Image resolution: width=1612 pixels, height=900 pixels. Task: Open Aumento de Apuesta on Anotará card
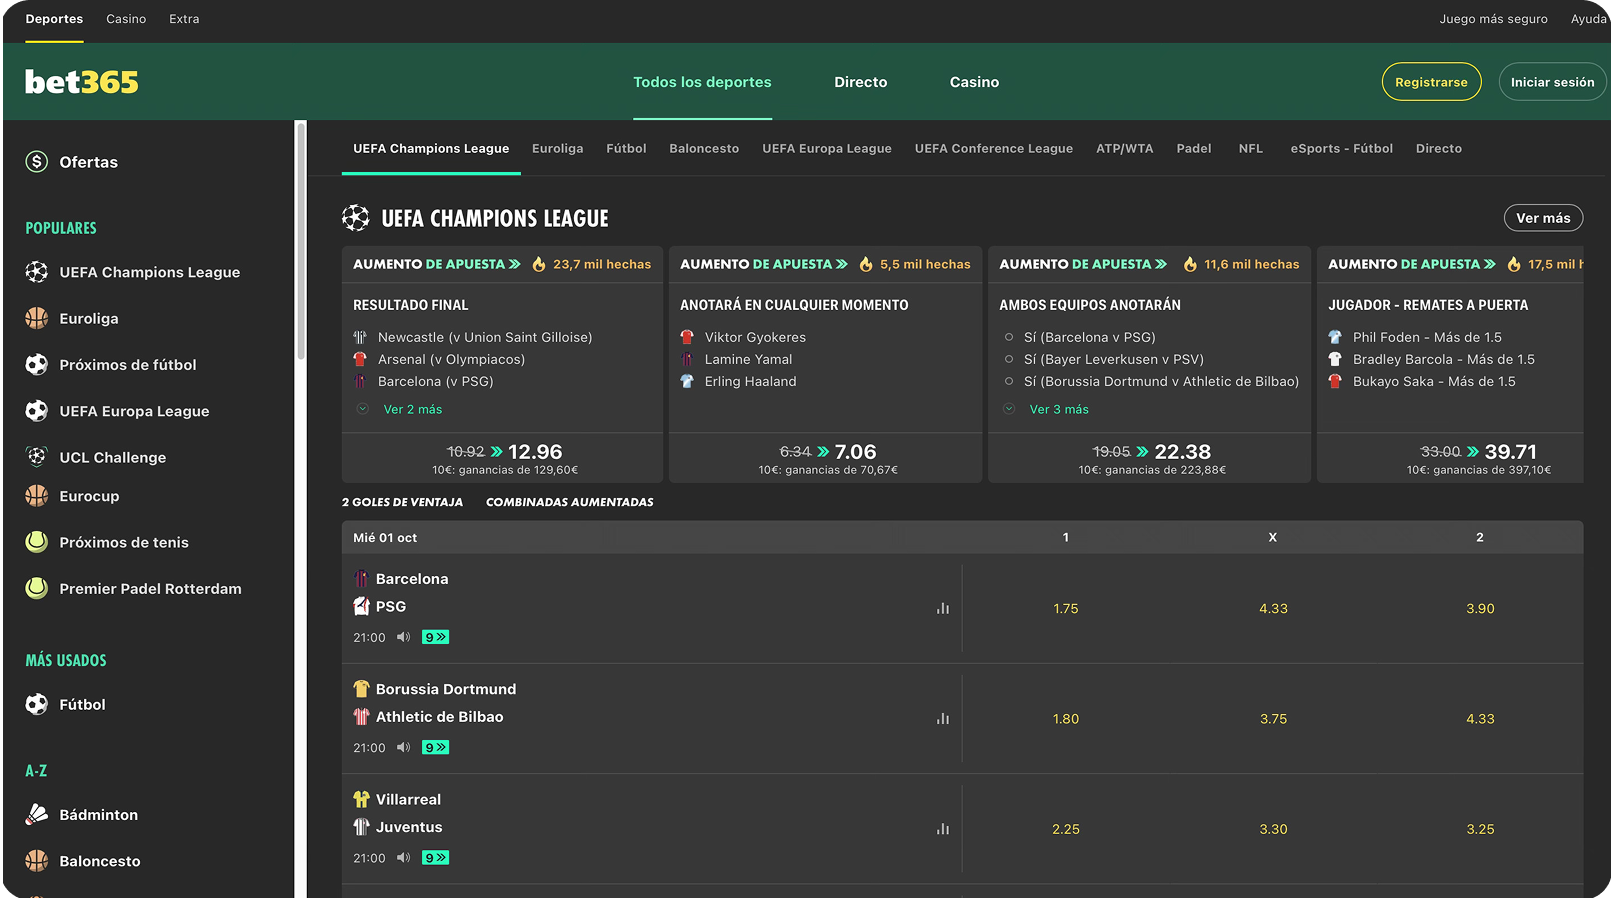(x=764, y=264)
